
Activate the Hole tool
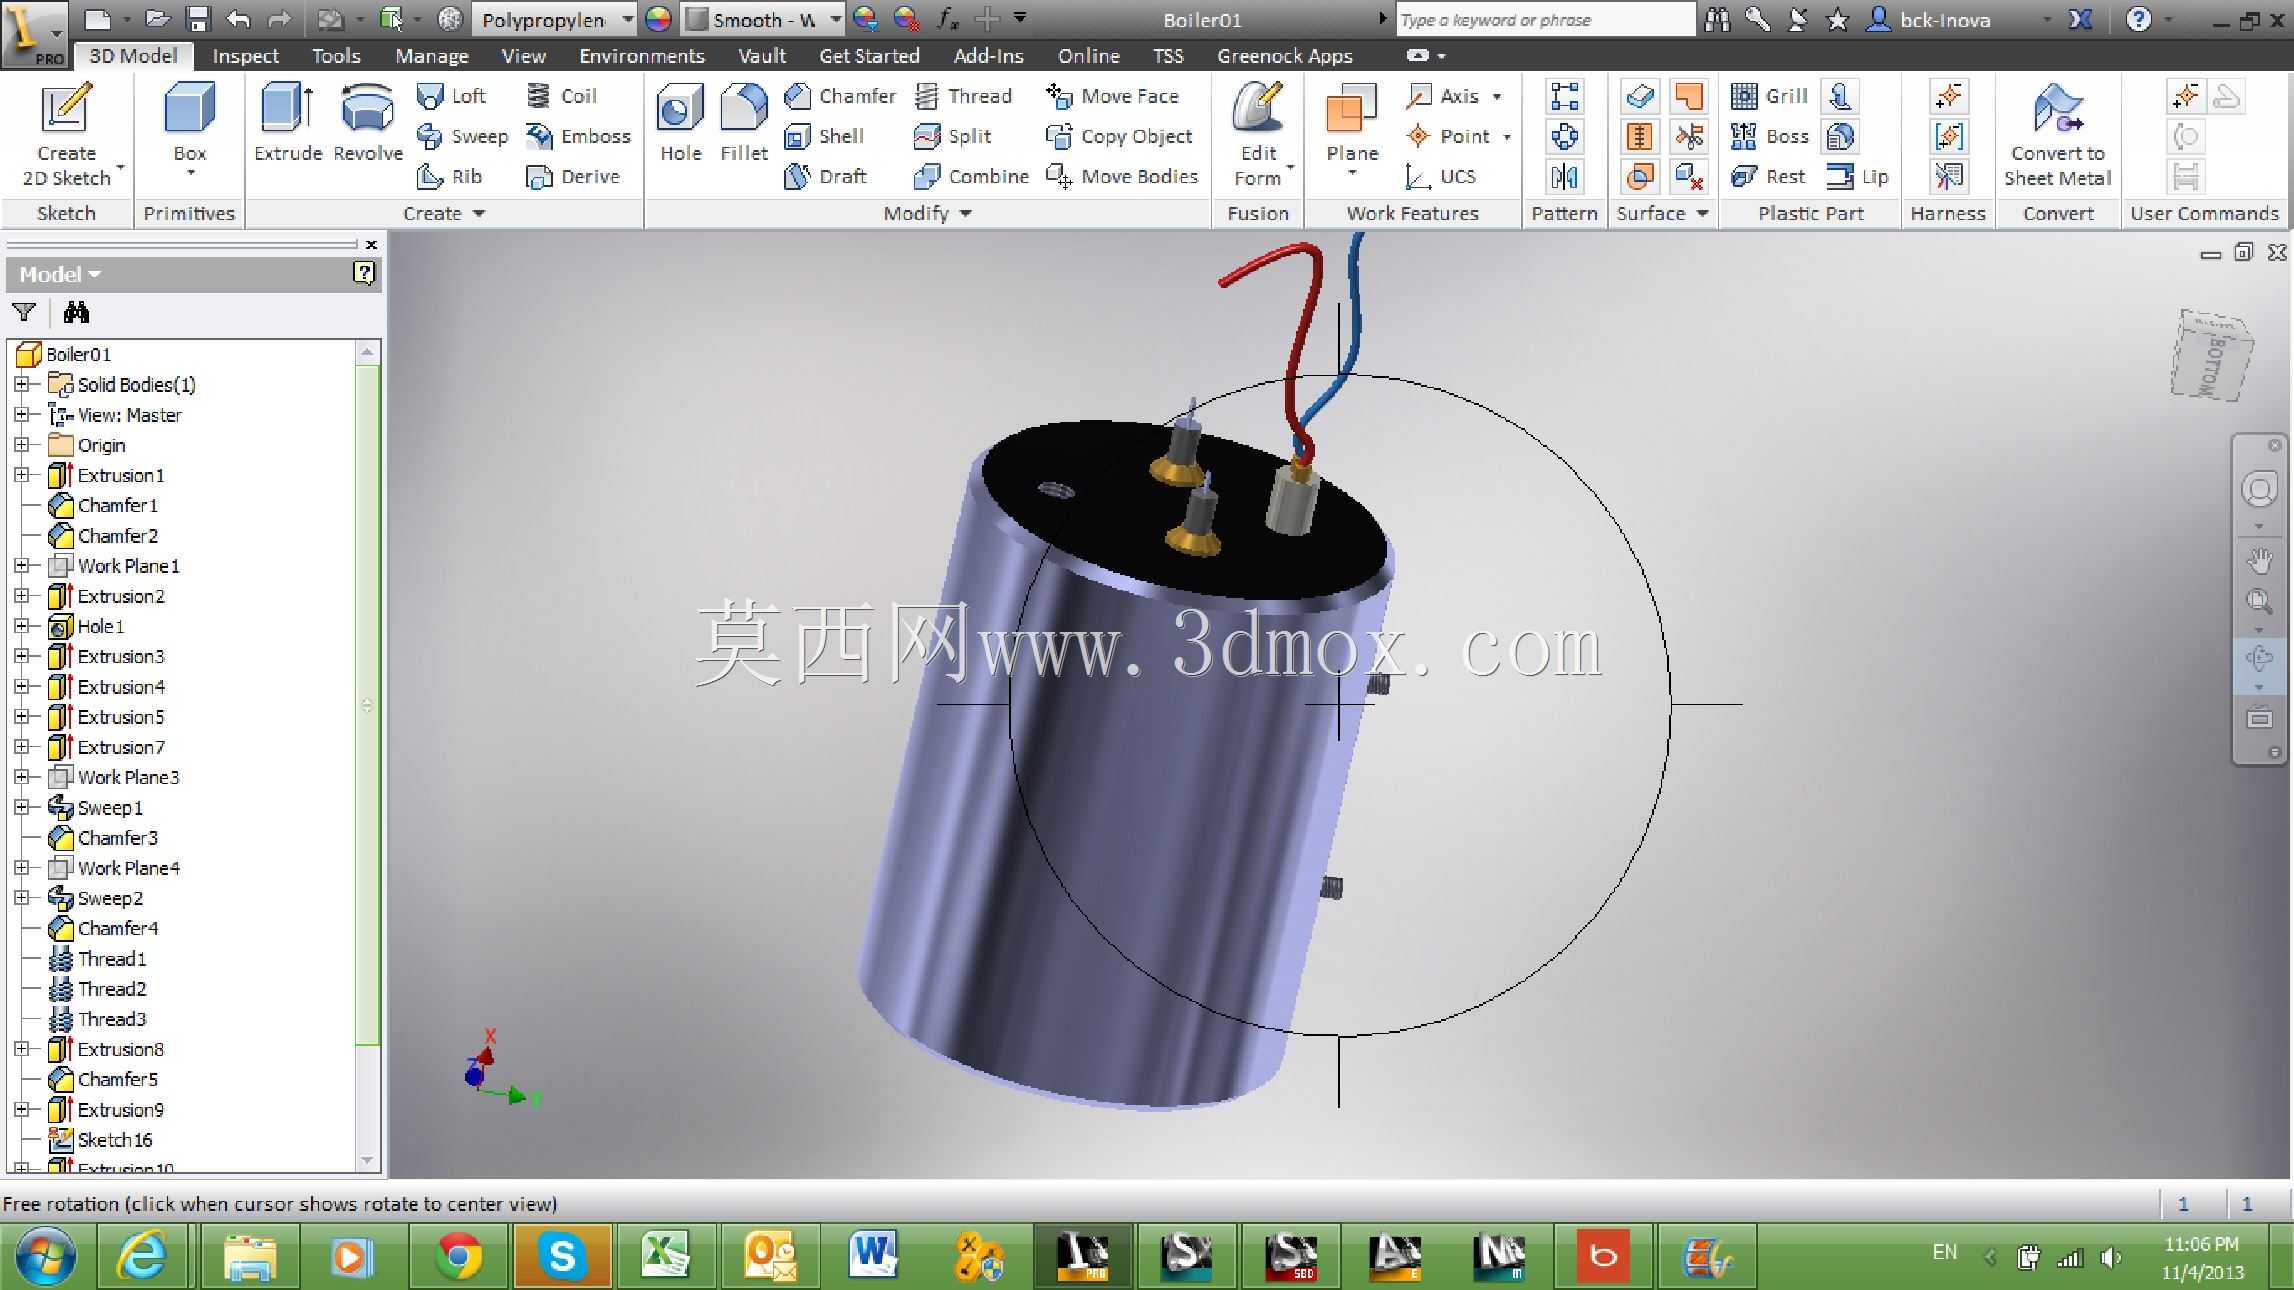[680, 122]
